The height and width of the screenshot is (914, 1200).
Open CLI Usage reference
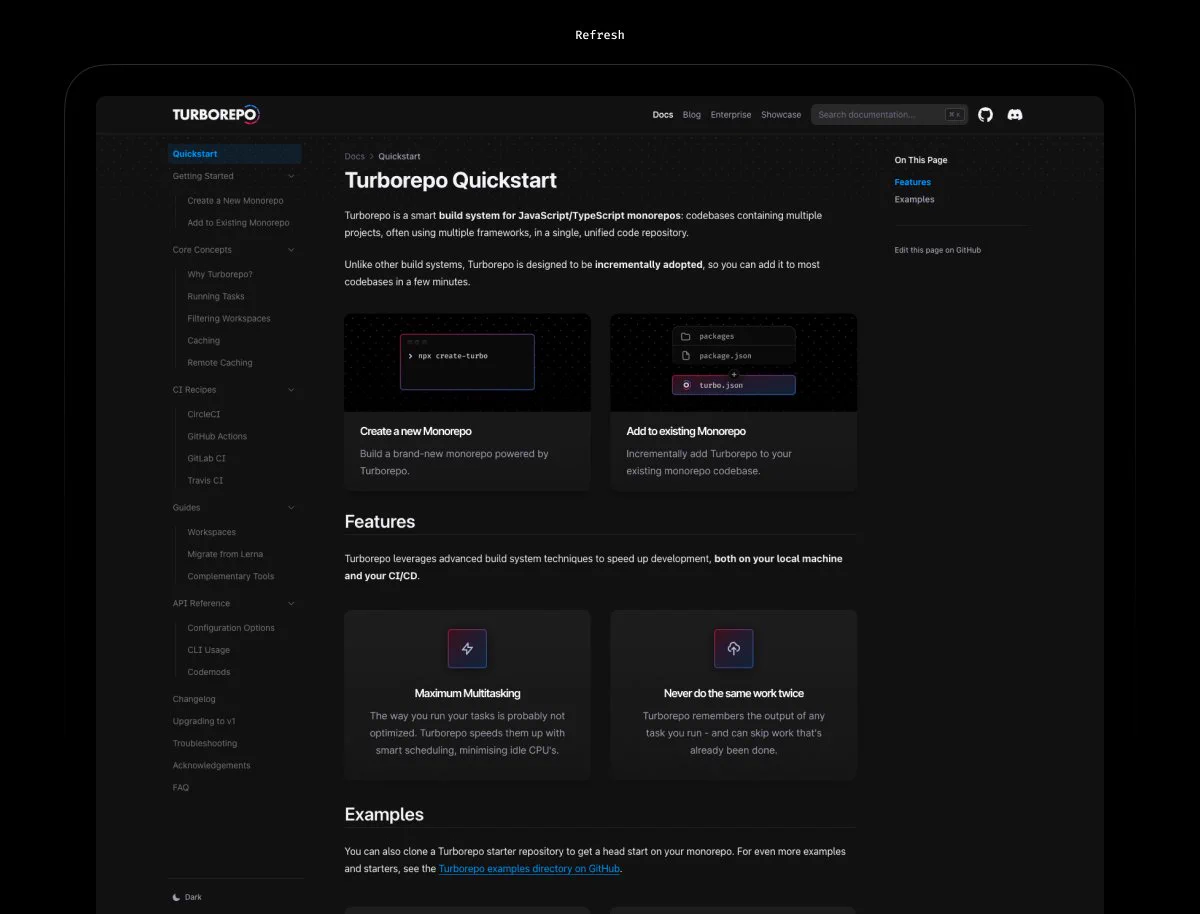pos(208,651)
